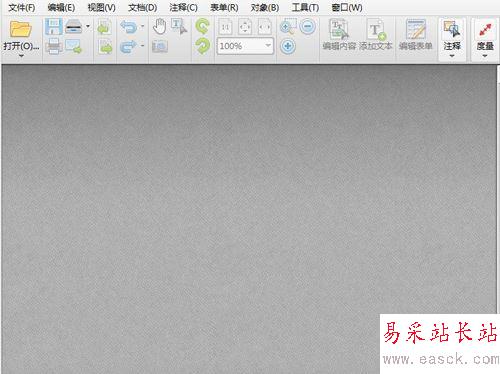Choose the Select Text tool

[x=179, y=27]
